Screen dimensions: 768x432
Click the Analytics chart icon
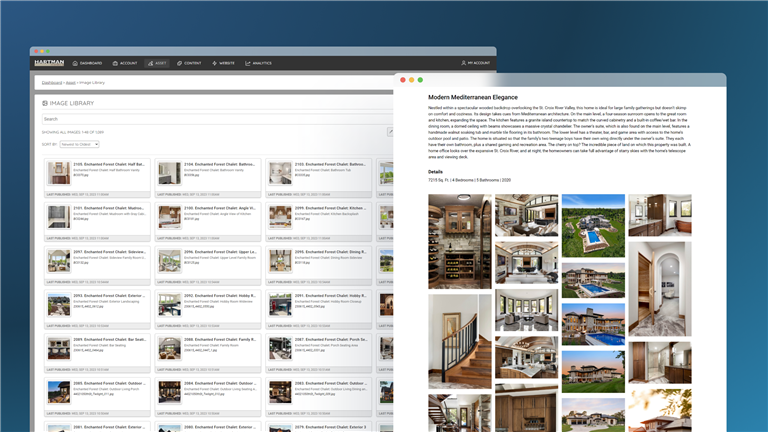(248, 63)
